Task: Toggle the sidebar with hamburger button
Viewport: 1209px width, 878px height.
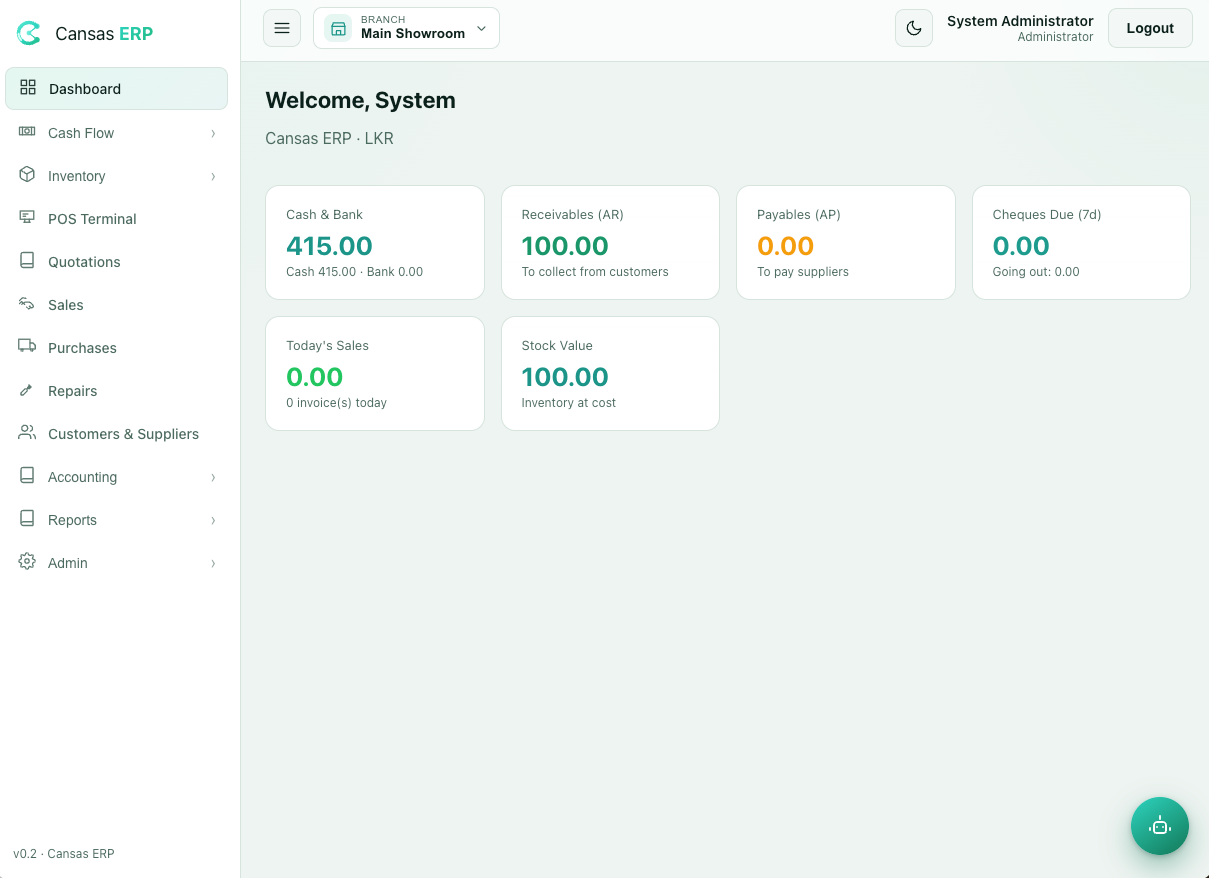Action: click(x=282, y=28)
